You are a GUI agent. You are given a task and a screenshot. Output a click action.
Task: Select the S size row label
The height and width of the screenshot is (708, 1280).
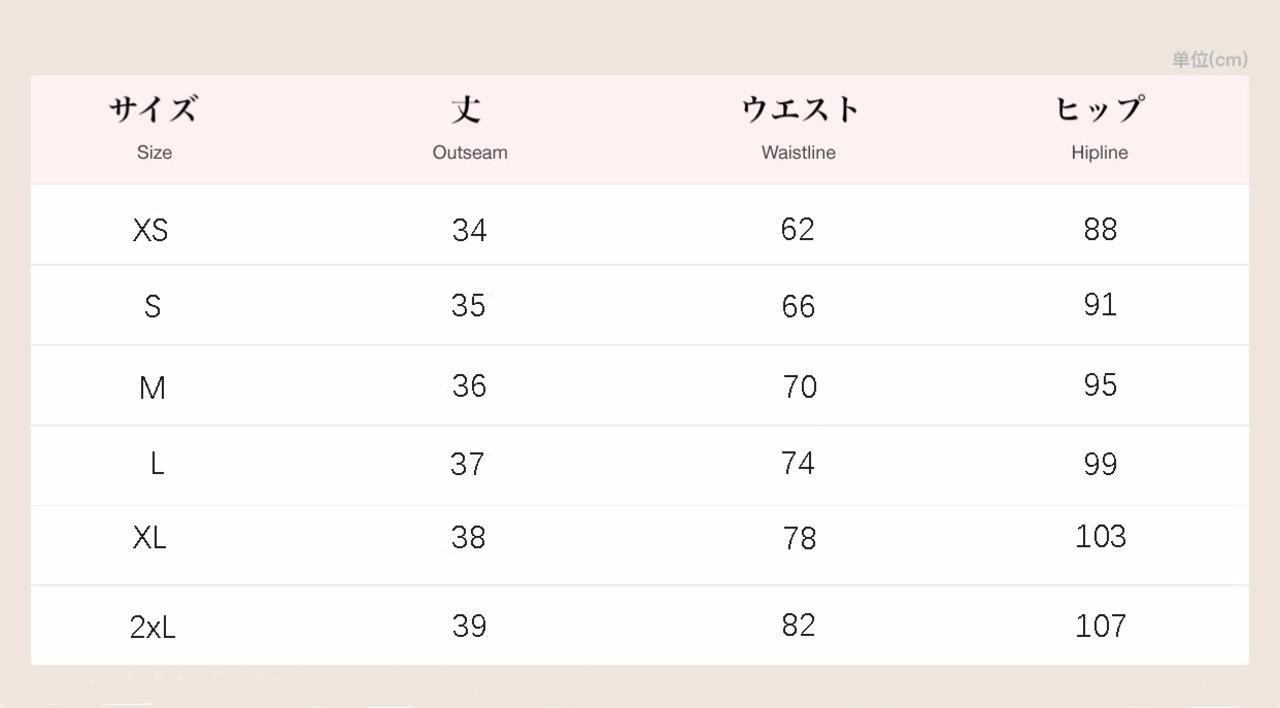click(x=152, y=306)
